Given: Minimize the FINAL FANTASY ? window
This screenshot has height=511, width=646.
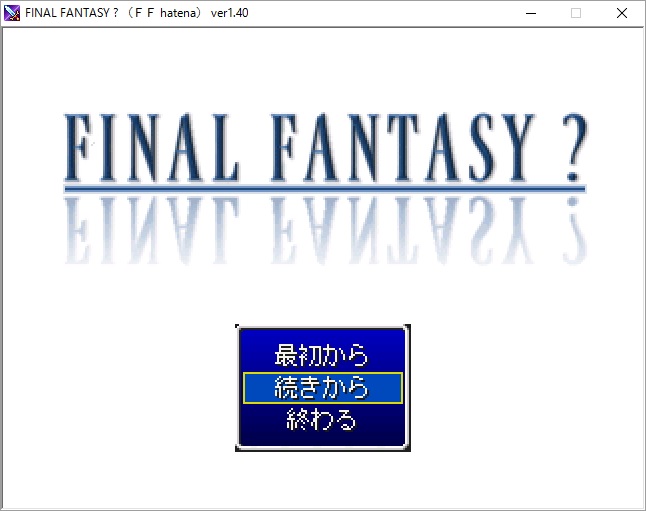Looking at the screenshot, I should click(531, 13).
